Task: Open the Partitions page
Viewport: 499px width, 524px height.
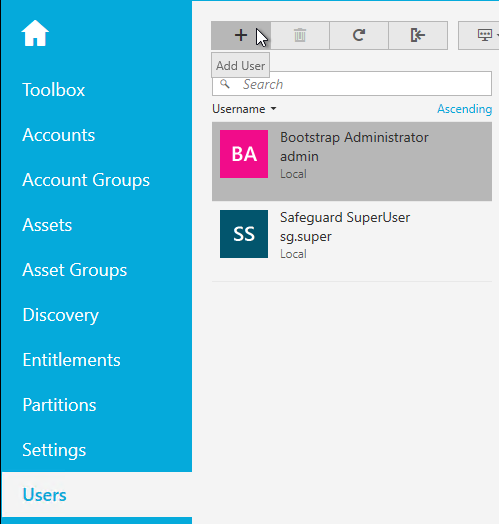Action: click(59, 405)
